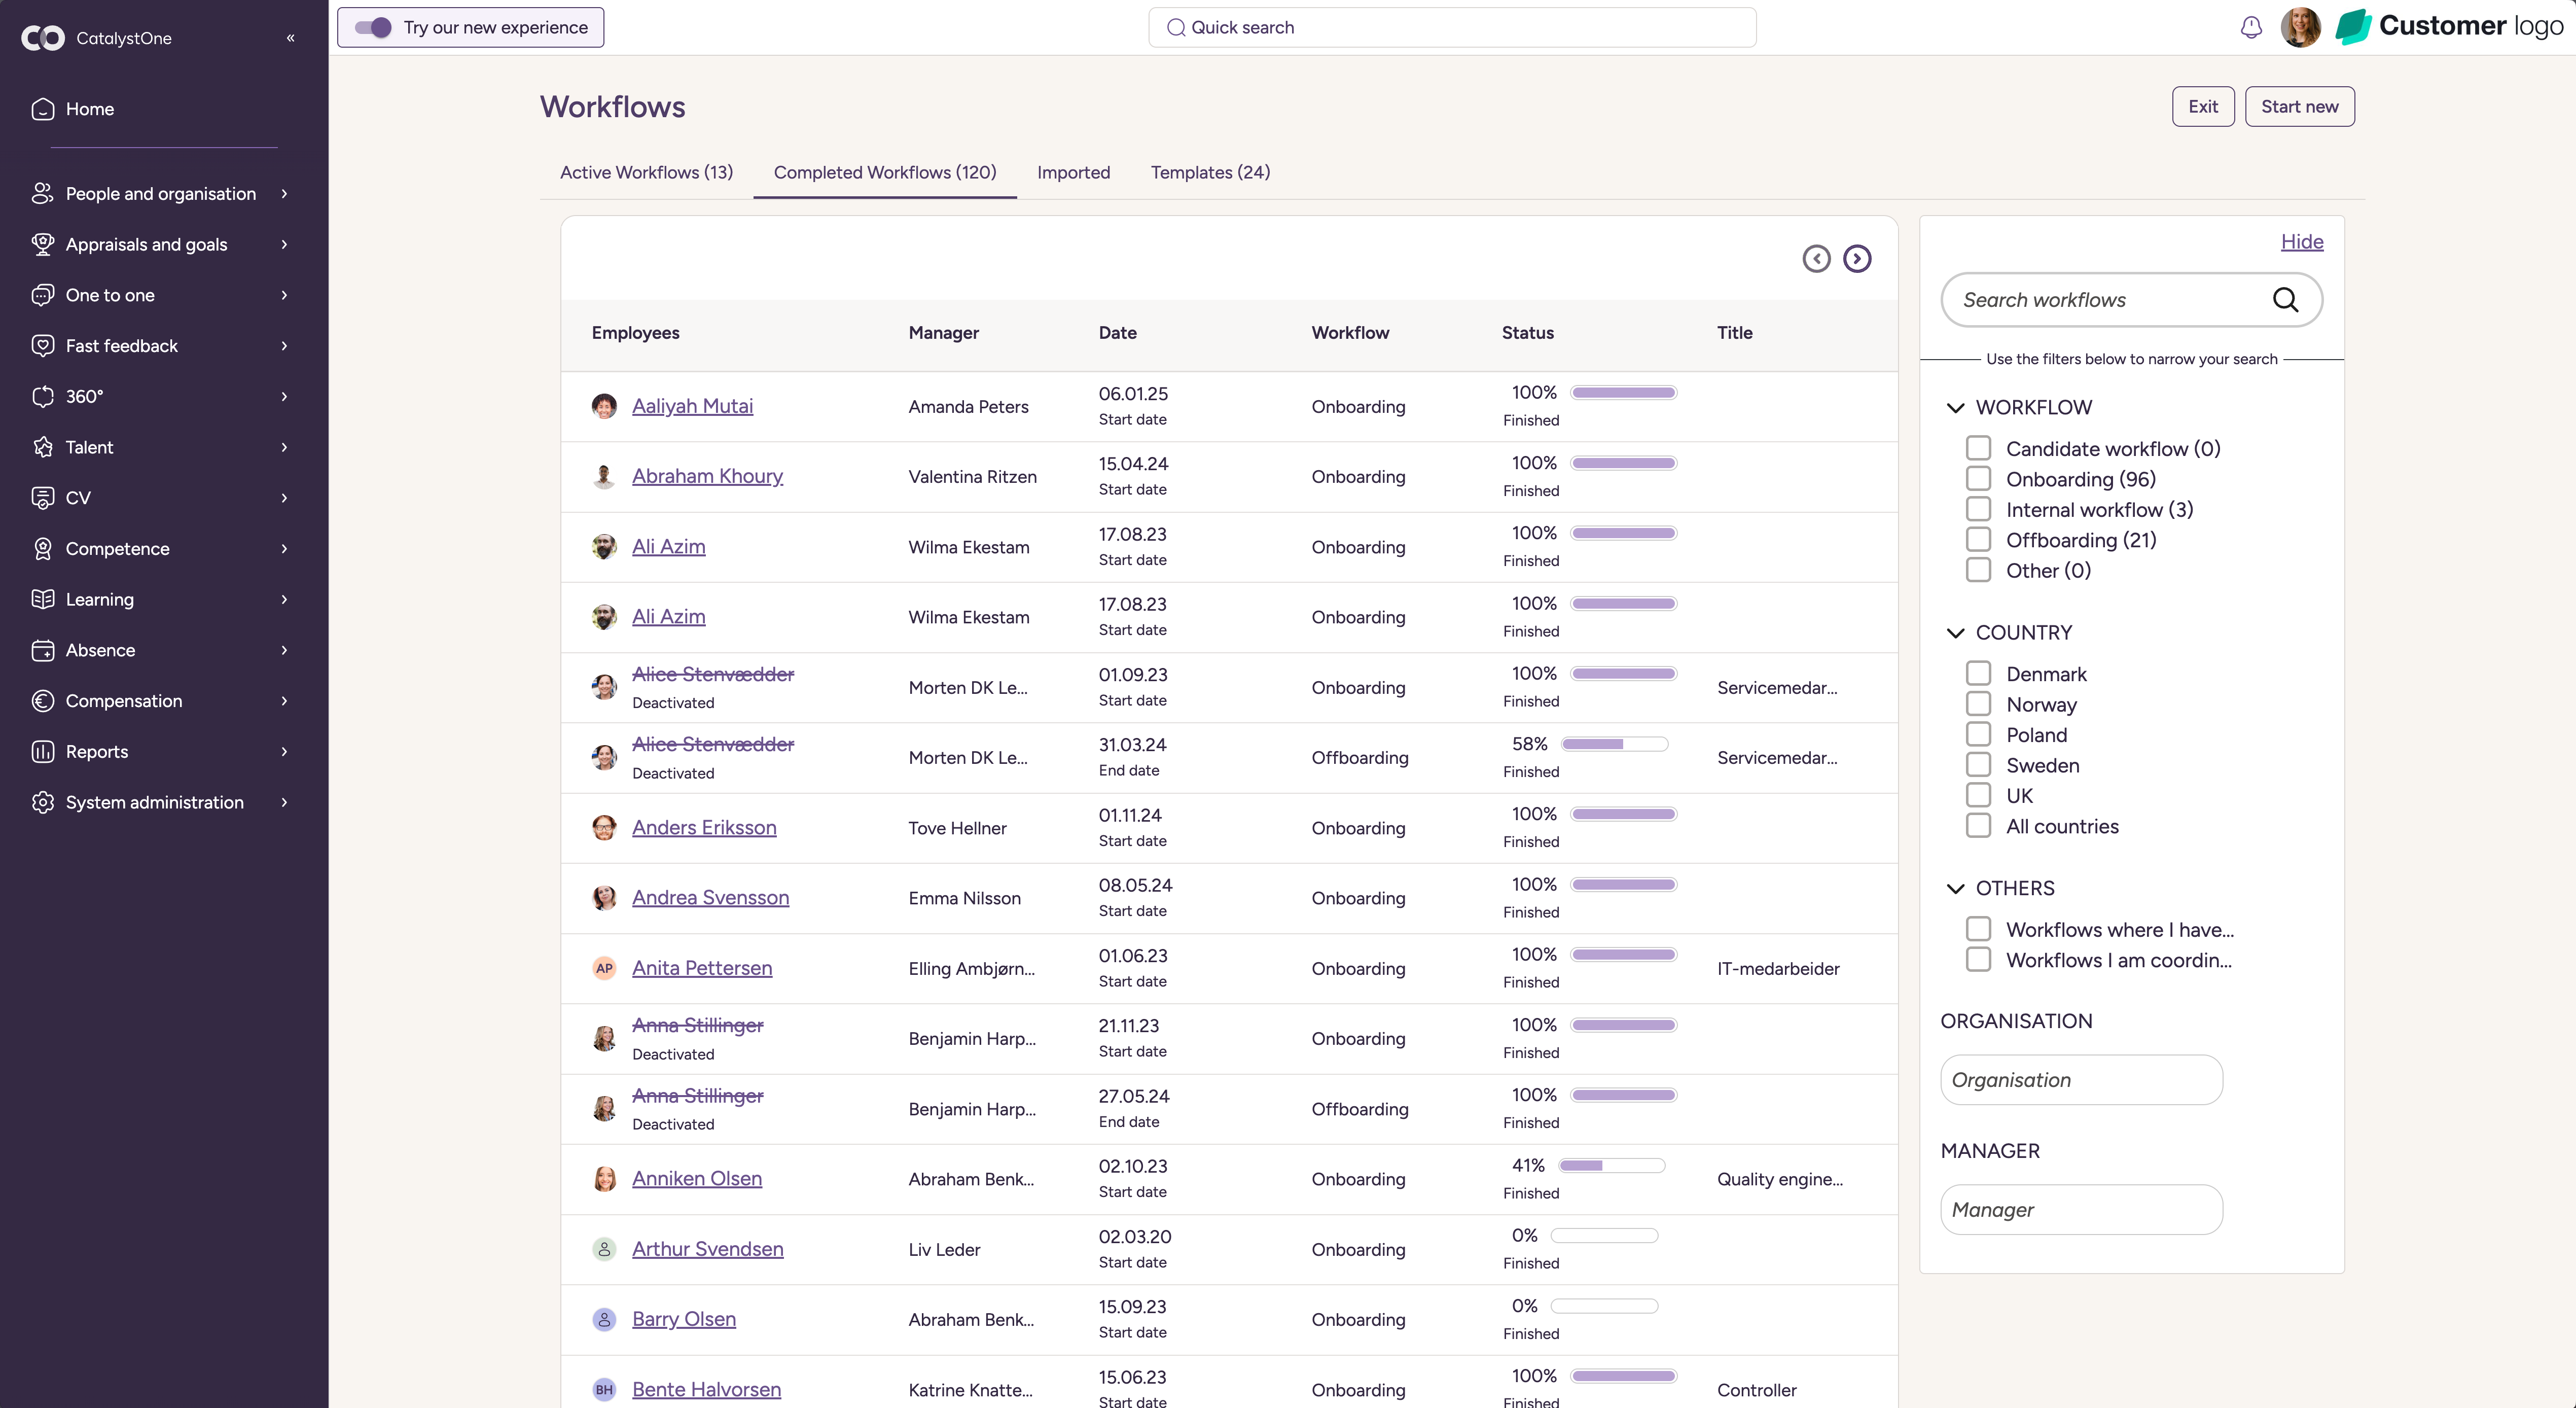Switch to Active Workflows (13) tab

(646, 172)
